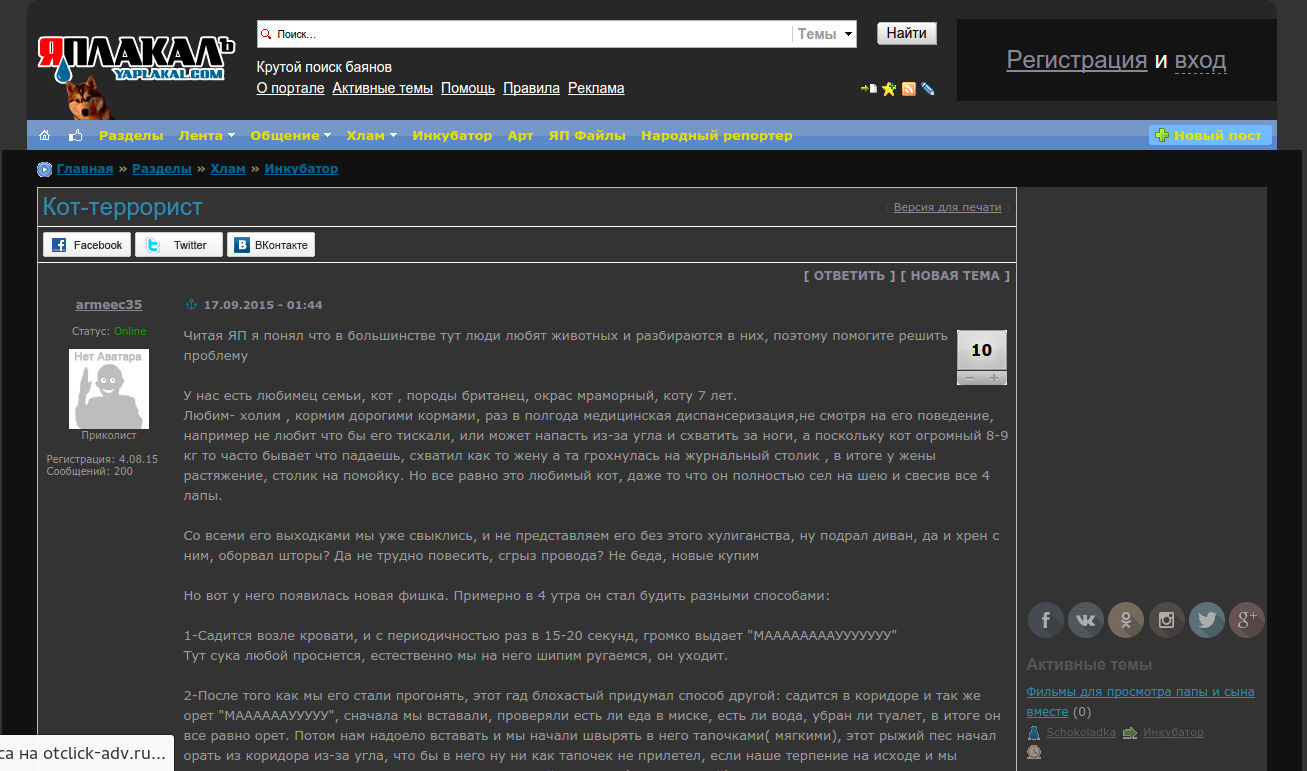This screenshot has height=771, width=1307.
Task: Open the Активные темы header link
Action: click(383, 88)
